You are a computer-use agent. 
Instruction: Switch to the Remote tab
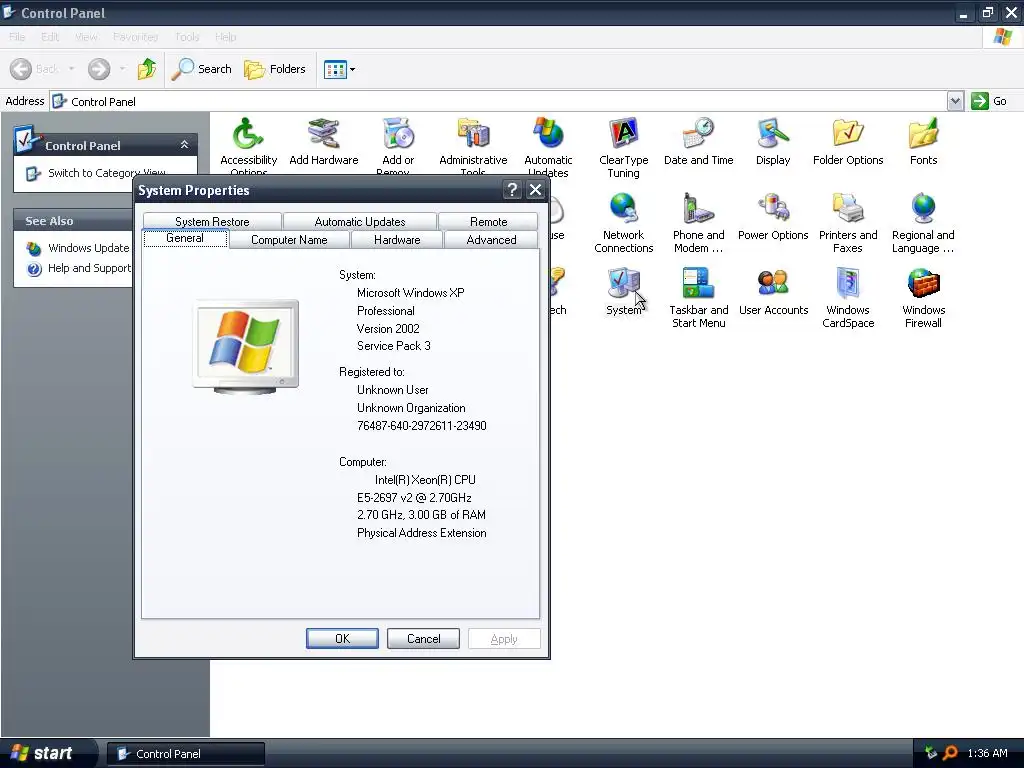488,221
